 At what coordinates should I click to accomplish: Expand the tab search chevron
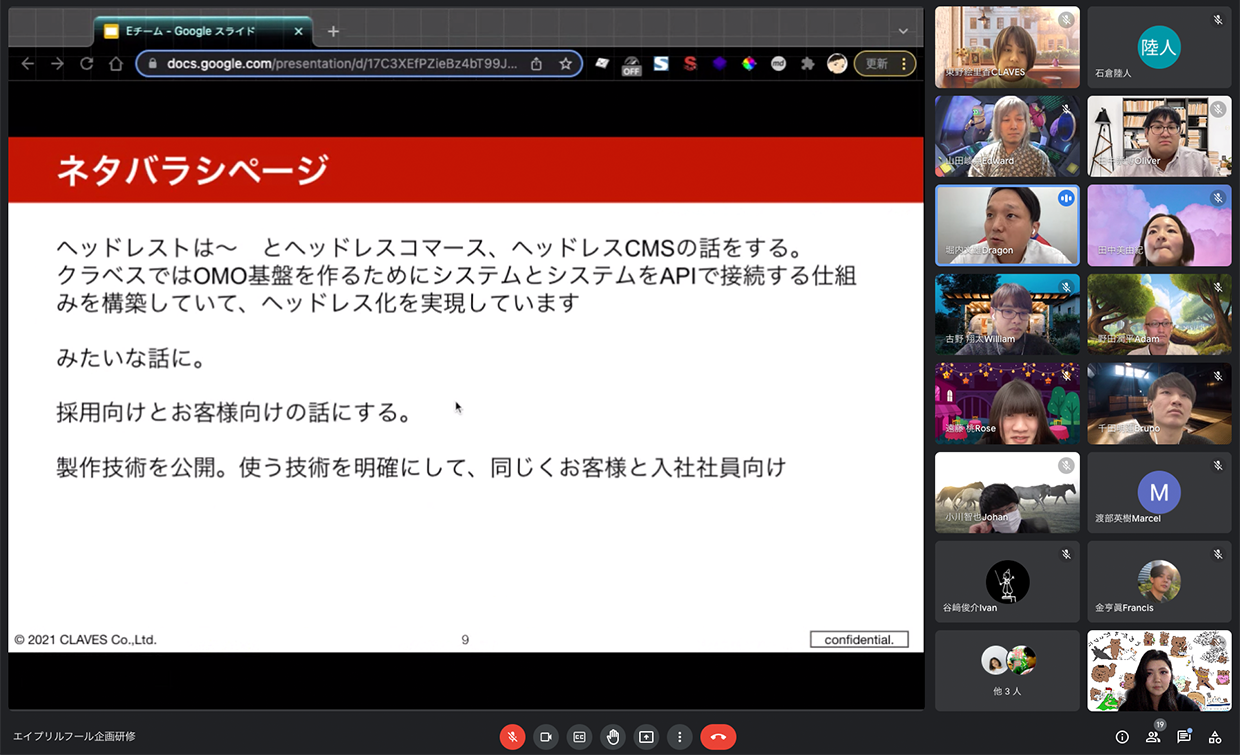[x=903, y=31]
